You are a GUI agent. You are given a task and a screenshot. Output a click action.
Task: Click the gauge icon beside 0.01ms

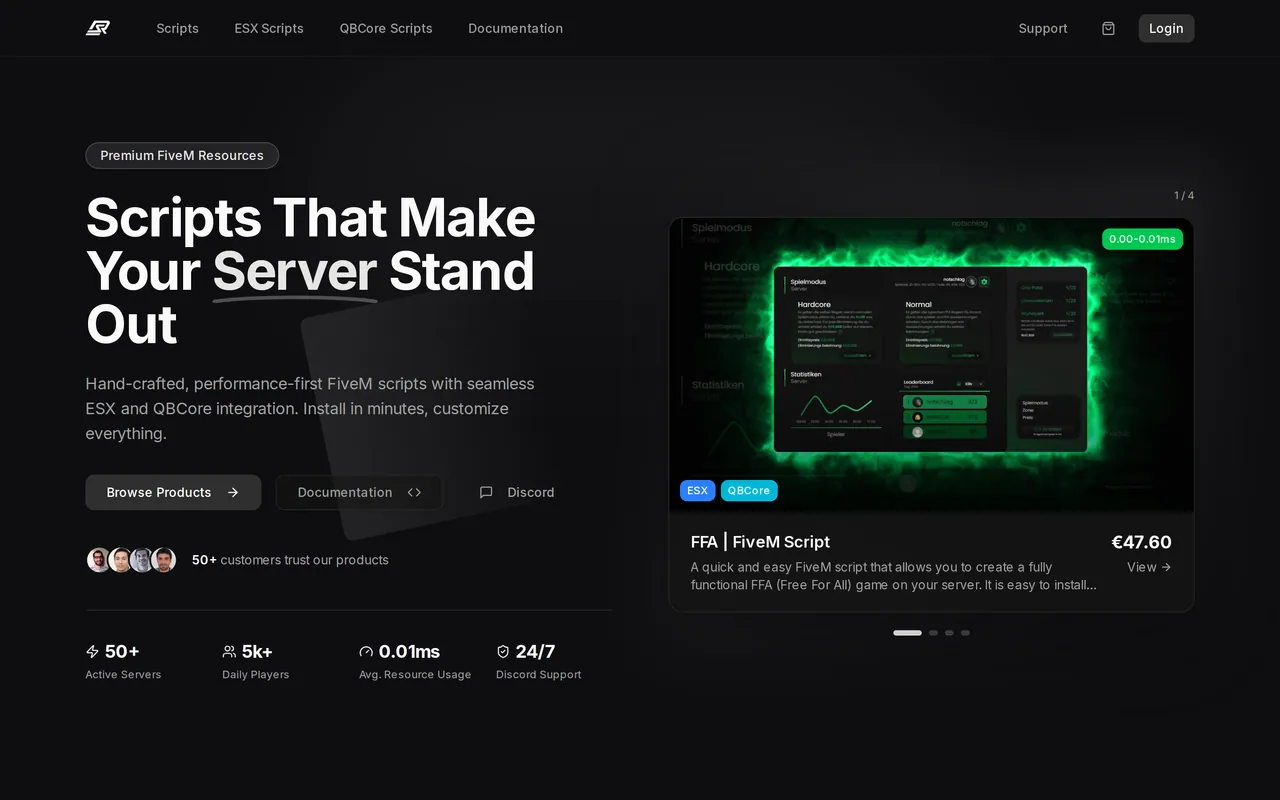click(x=366, y=652)
